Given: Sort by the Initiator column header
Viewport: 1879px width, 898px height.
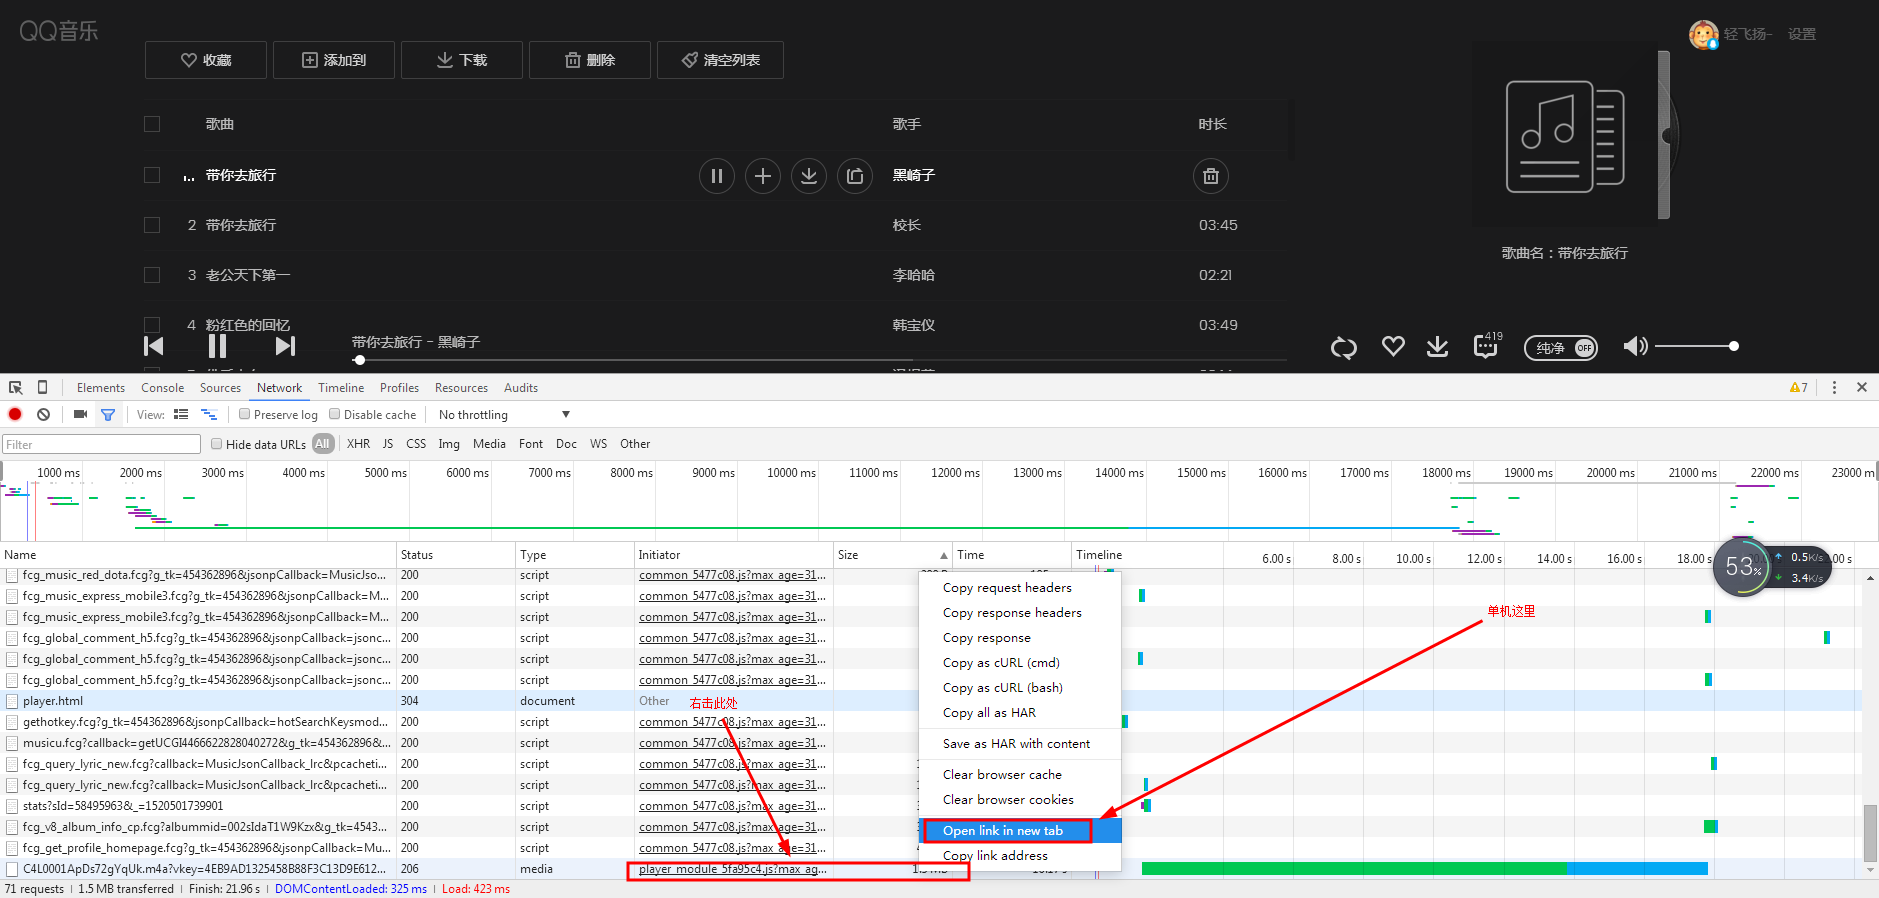Looking at the screenshot, I should click(734, 555).
